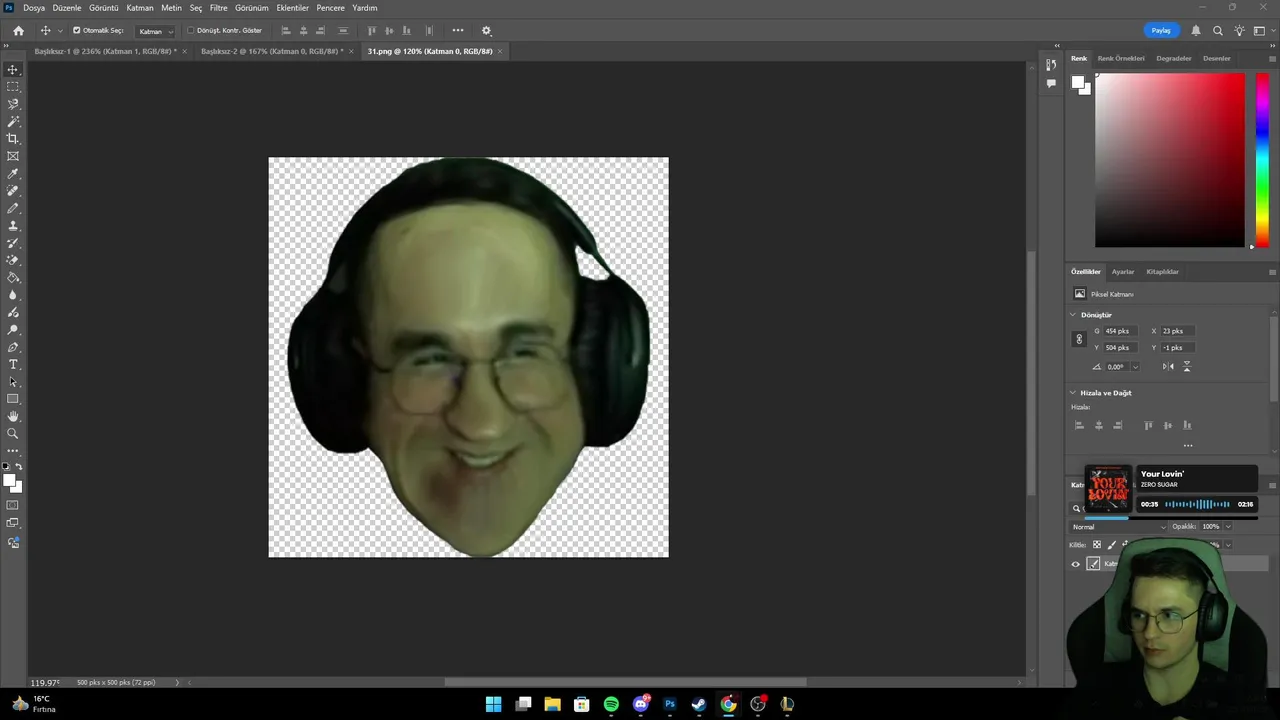Select the Eraser tool
This screenshot has width=1280, height=720.
click(x=13, y=260)
